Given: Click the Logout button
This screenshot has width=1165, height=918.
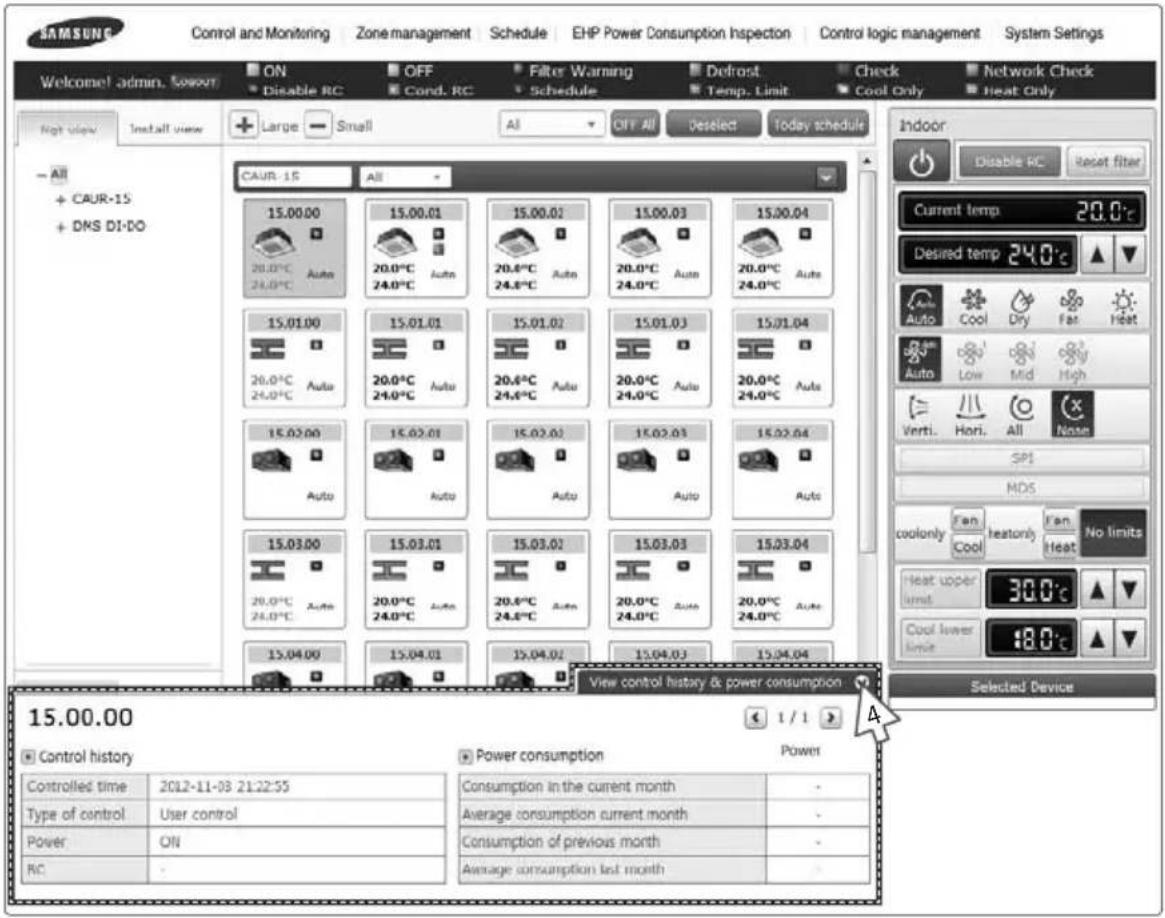Looking at the screenshot, I should [194, 82].
